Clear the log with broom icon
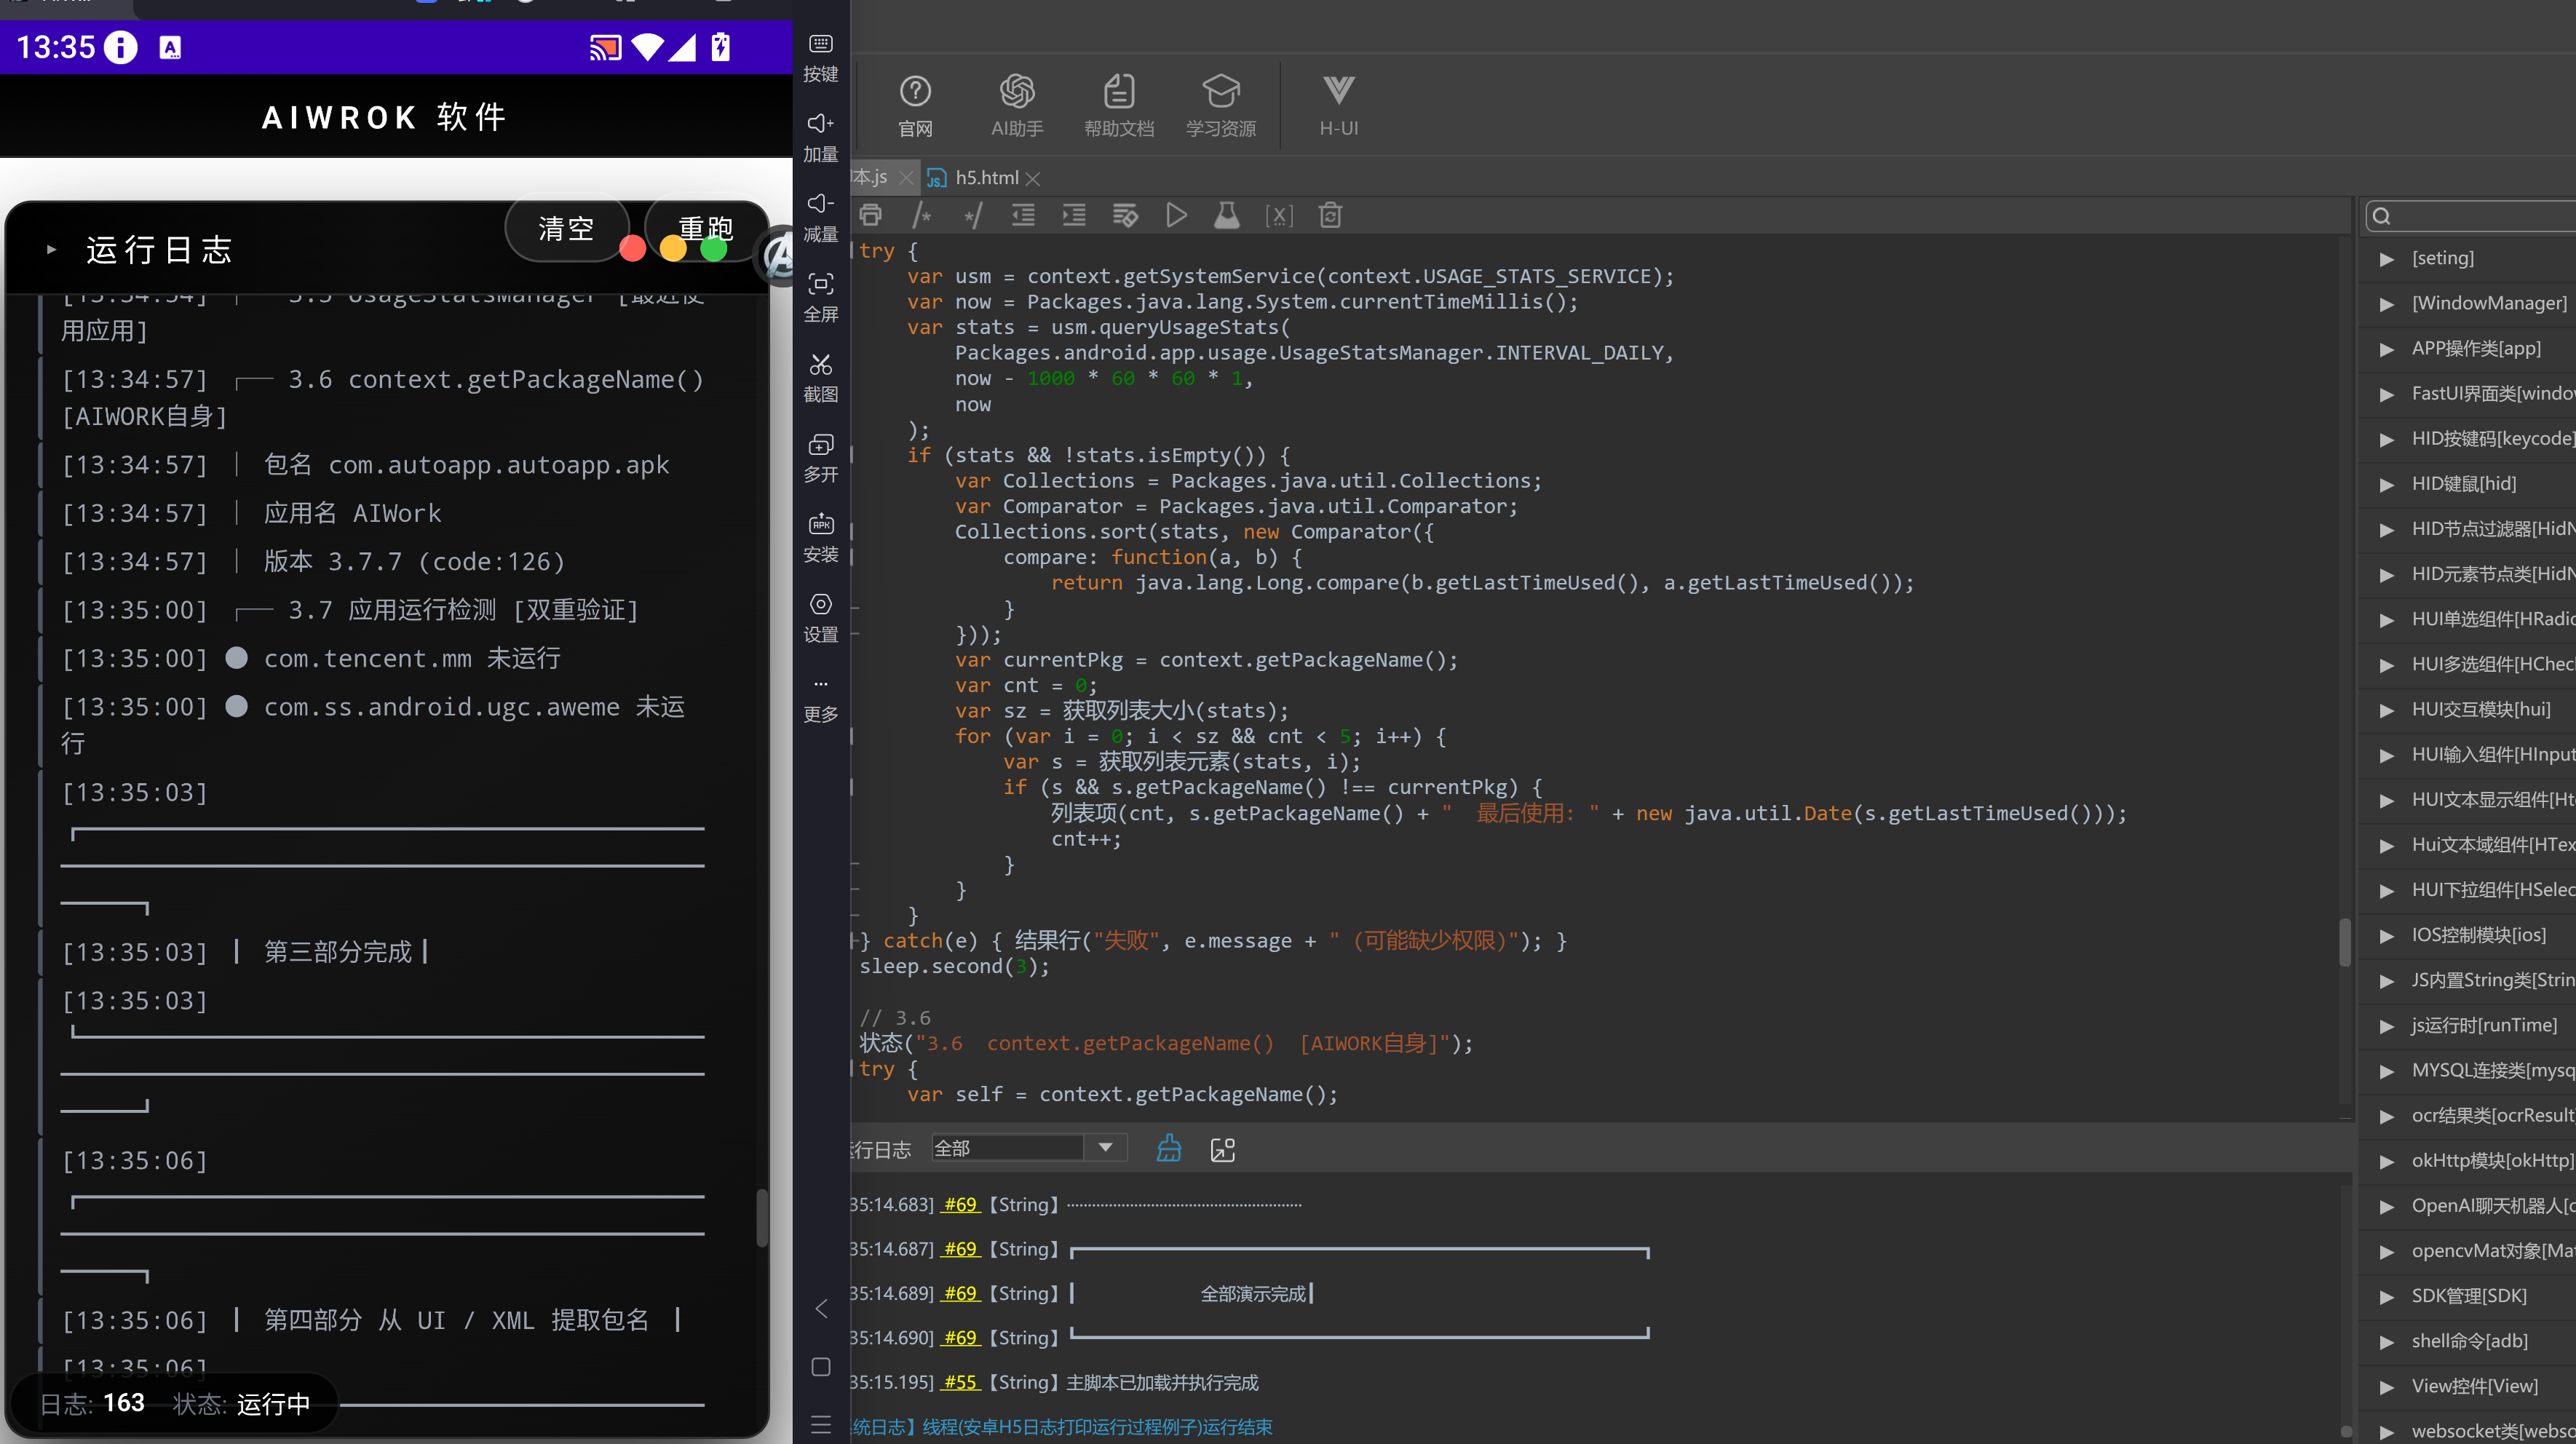2576x1444 pixels. pos(1168,1148)
